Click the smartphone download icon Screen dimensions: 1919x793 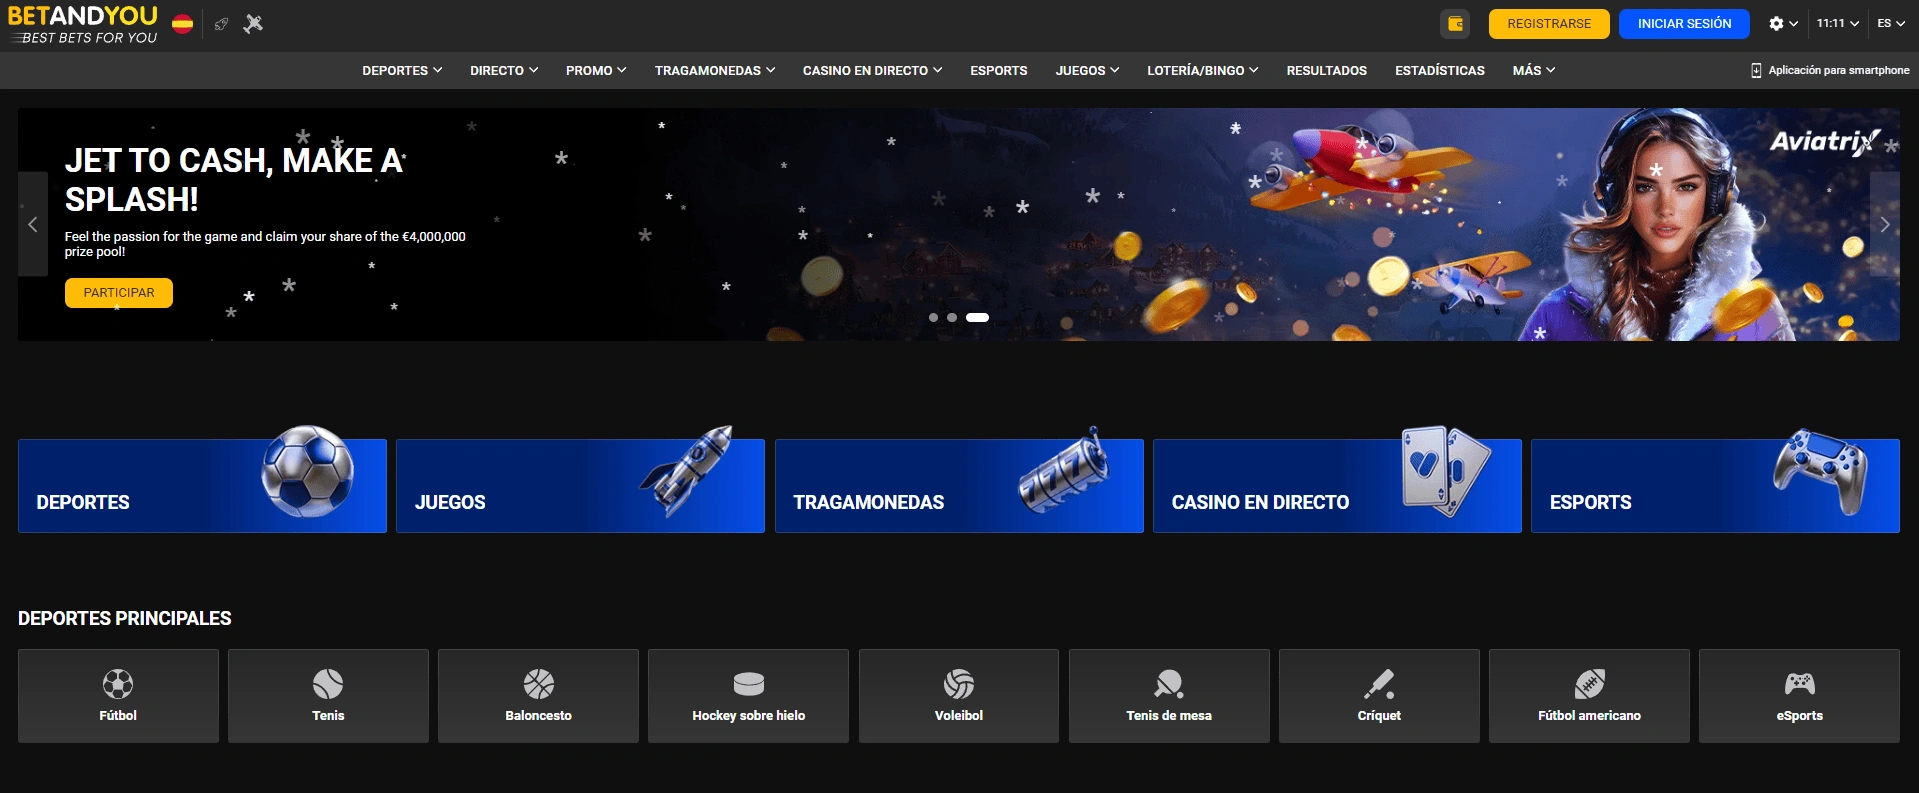pos(1756,70)
